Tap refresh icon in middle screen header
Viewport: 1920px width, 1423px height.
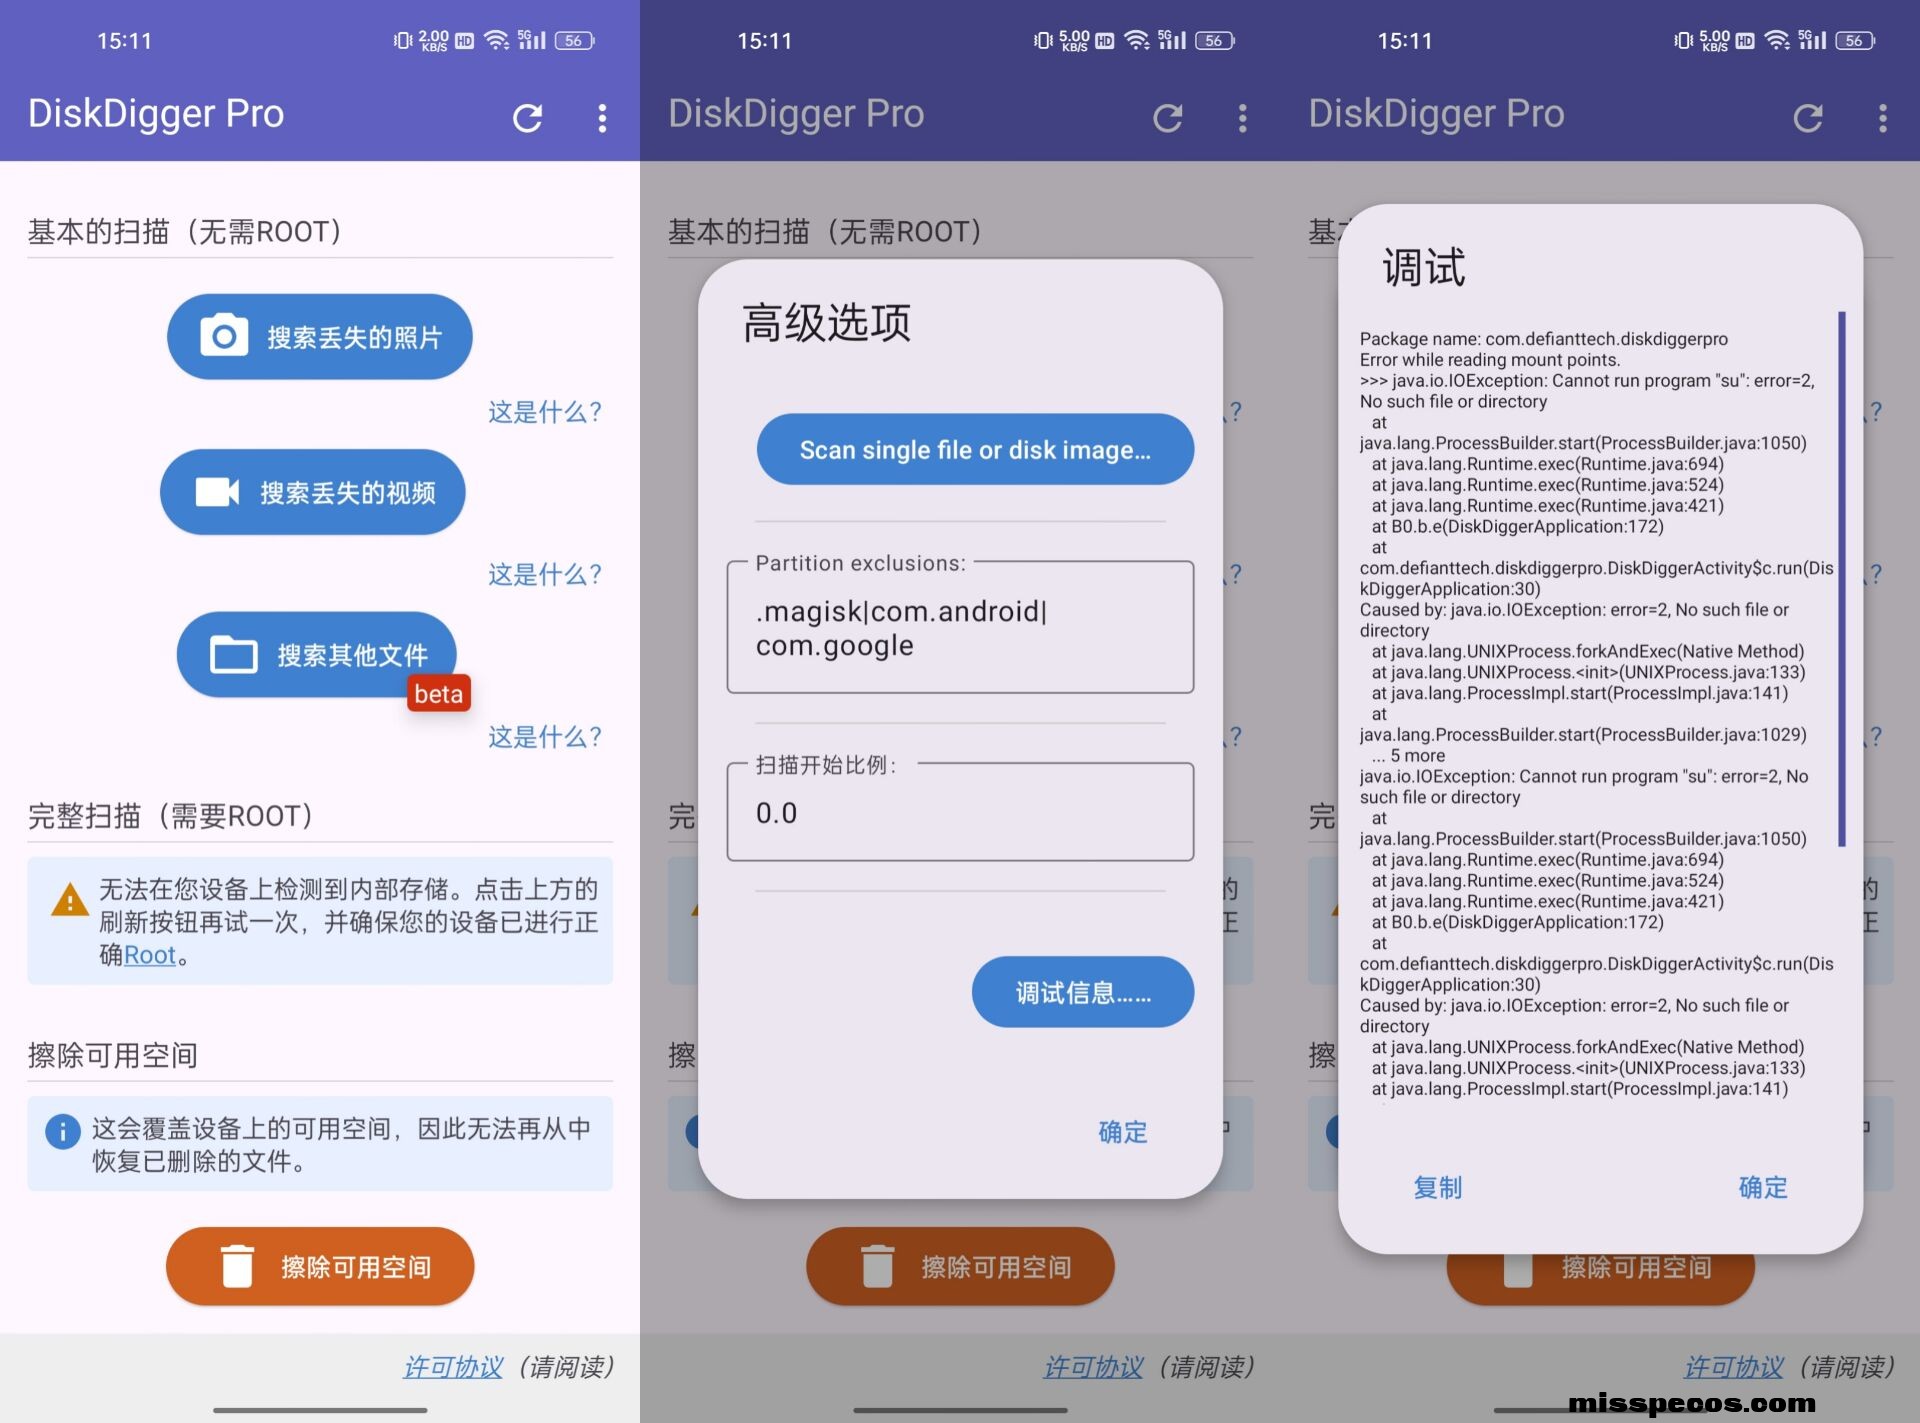coord(1167,118)
